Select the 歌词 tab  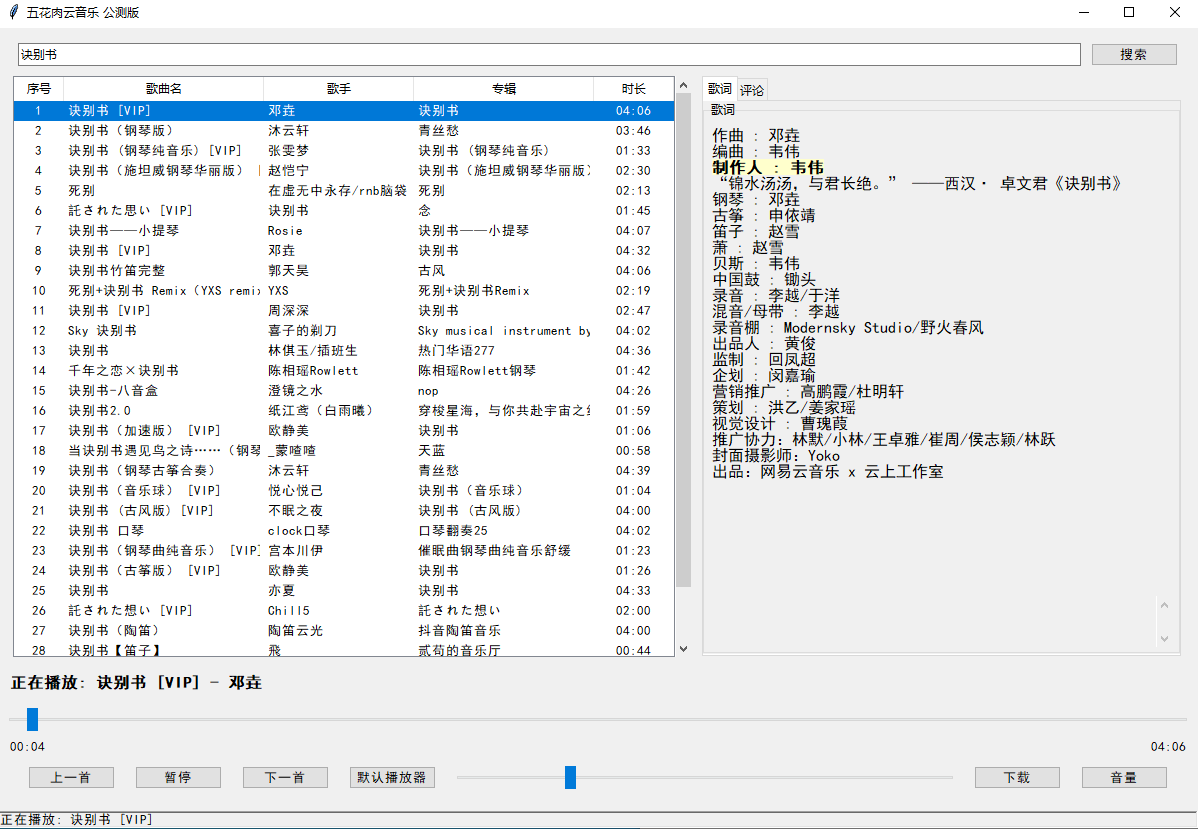click(x=720, y=88)
